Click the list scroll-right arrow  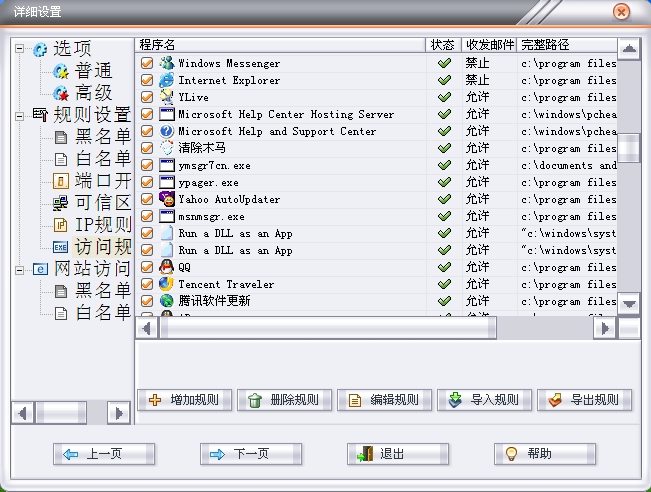click(x=604, y=329)
